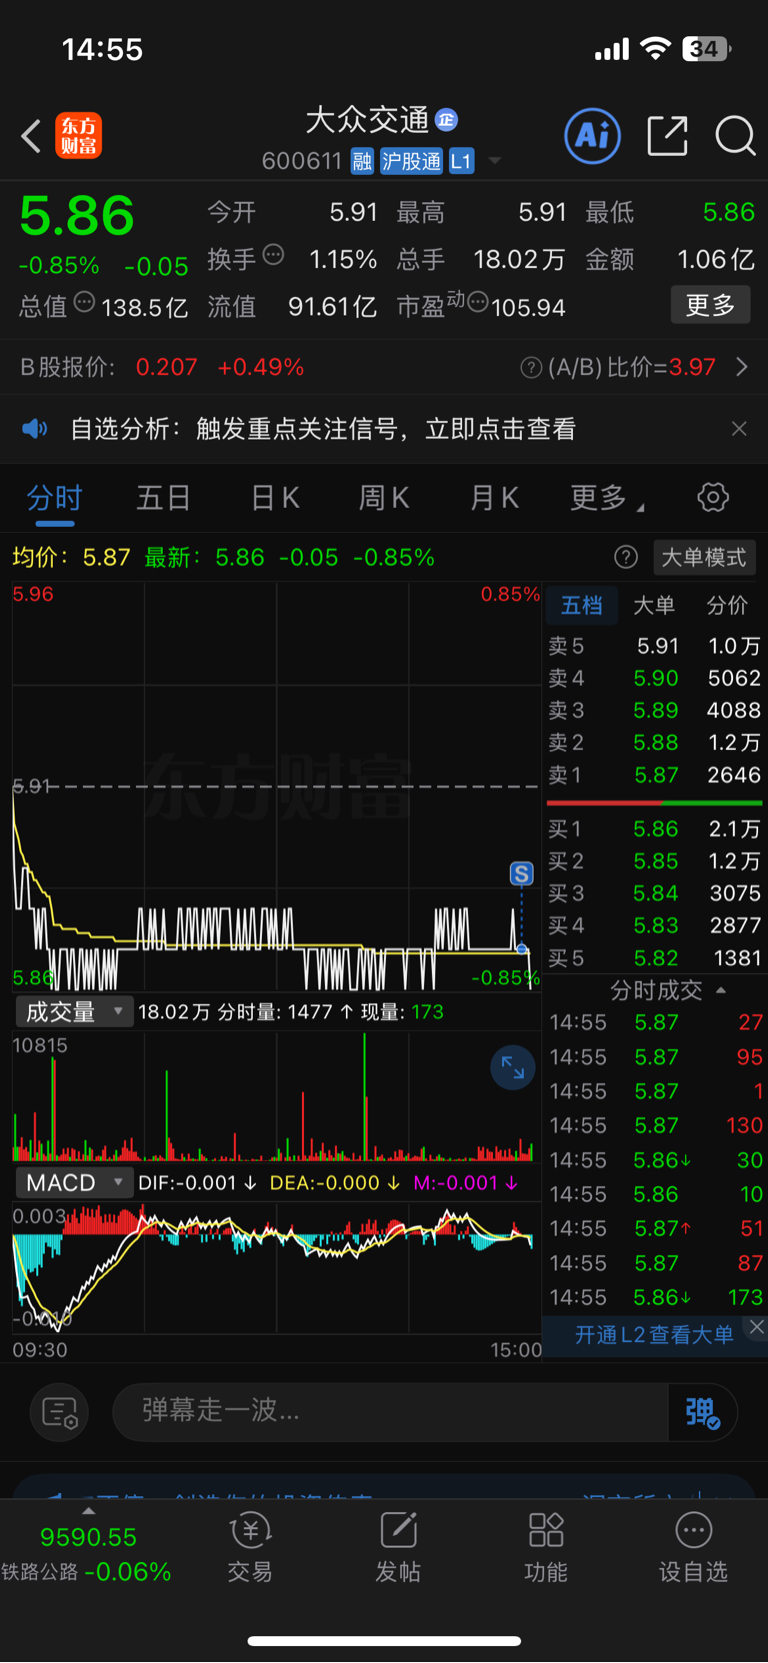This screenshot has width=768, height=1663.
Task: Open the 东方财富 logo icon
Action: pos(79,136)
